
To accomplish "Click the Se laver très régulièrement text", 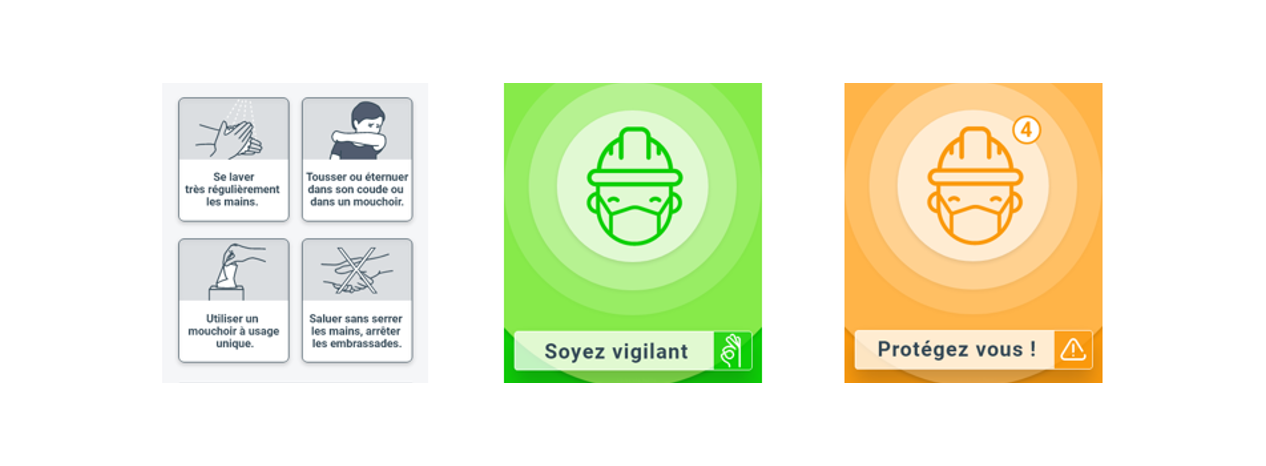I will tap(233, 183).
